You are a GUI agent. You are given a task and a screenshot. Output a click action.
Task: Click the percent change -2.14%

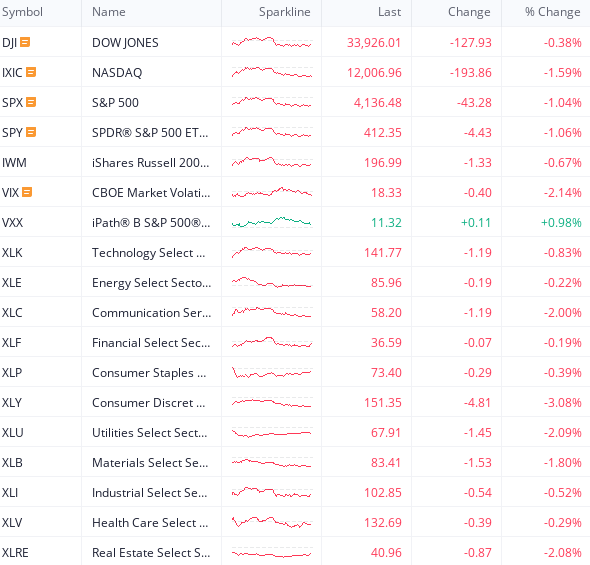[x=563, y=193]
